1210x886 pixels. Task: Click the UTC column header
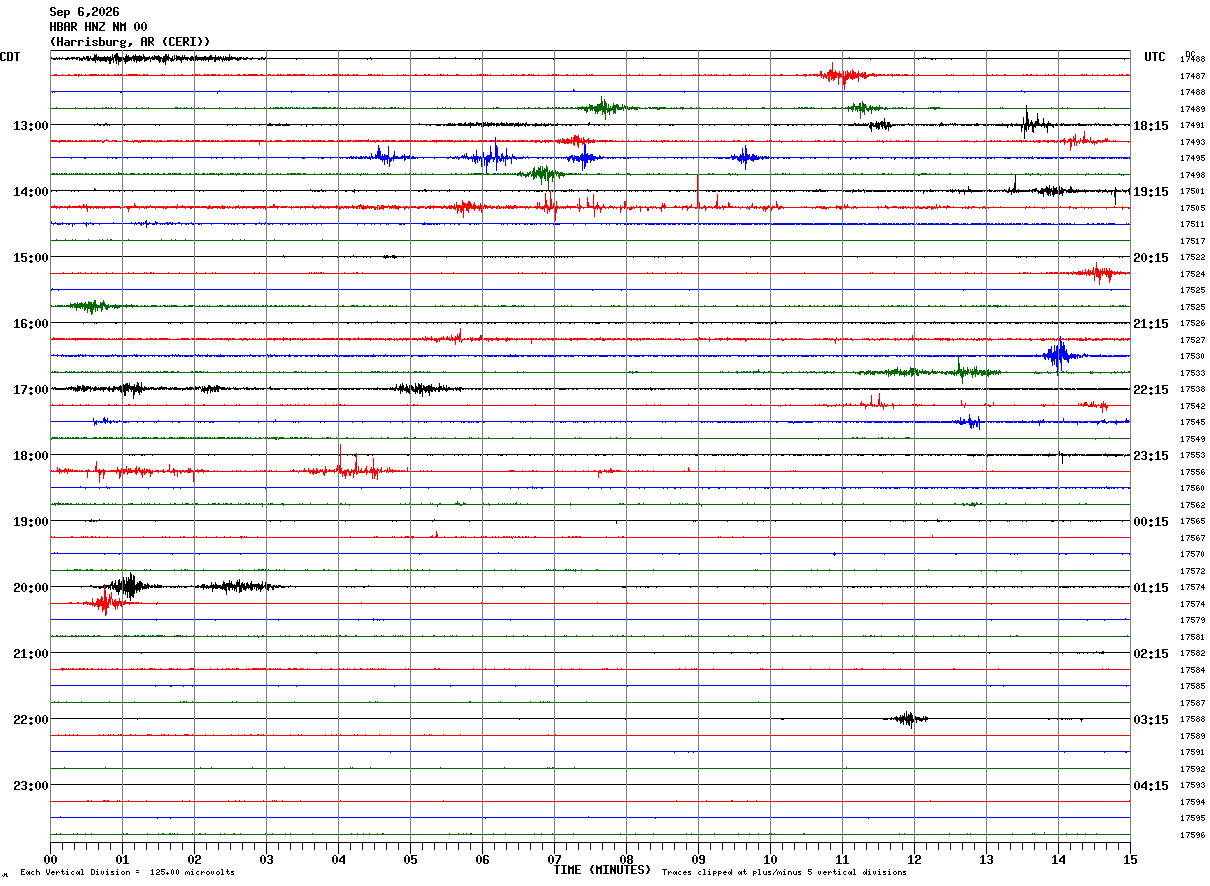click(x=1155, y=57)
